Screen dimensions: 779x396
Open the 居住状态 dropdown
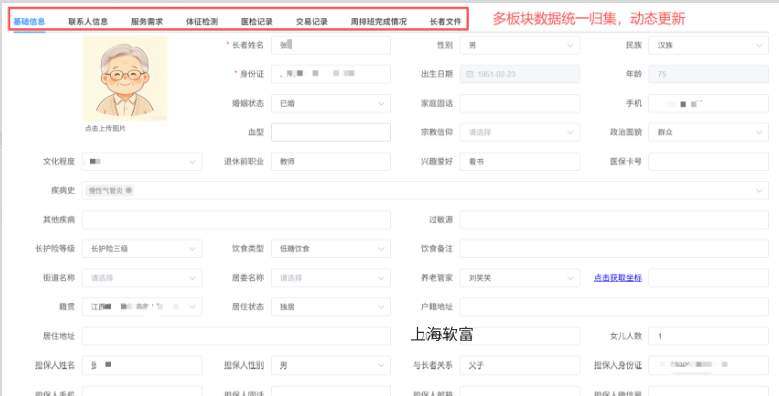click(331, 307)
